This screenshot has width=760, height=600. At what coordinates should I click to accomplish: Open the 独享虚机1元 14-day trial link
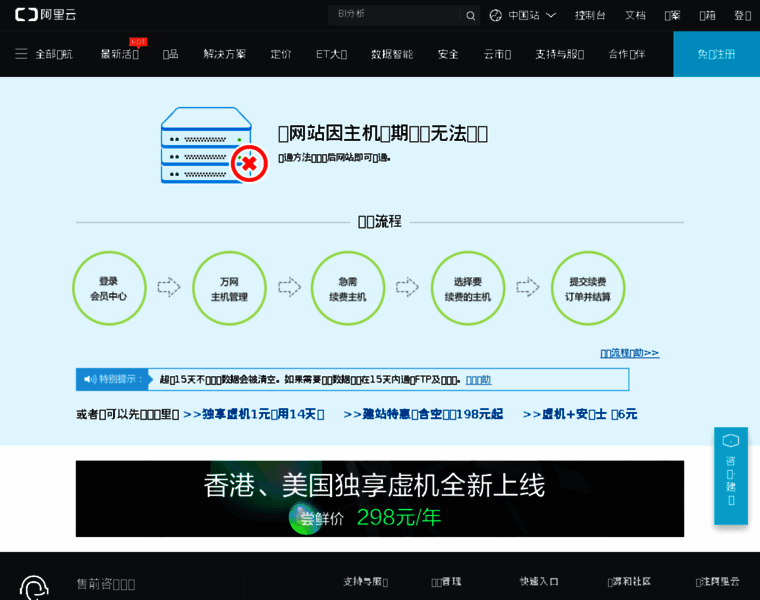coord(254,414)
